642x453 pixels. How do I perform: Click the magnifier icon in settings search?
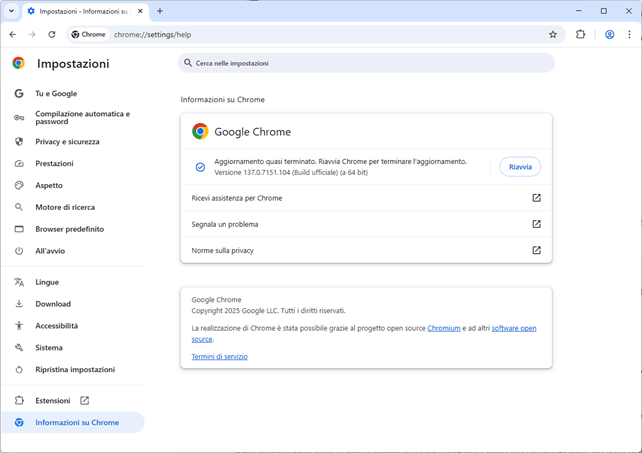(188, 63)
